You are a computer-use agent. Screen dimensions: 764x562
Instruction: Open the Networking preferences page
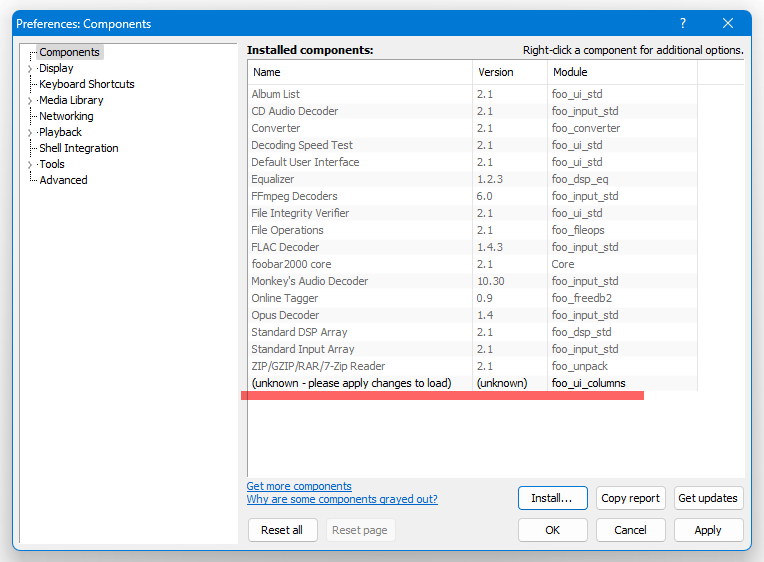(66, 116)
